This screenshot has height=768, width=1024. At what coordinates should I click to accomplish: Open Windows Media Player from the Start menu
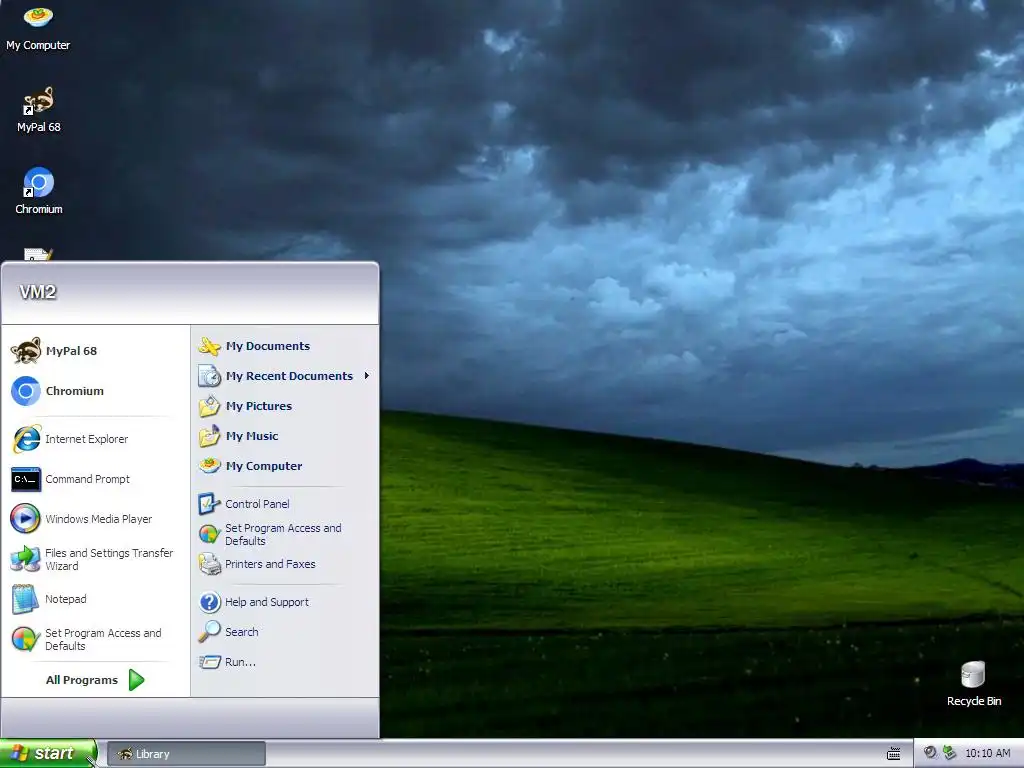[x=95, y=519]
